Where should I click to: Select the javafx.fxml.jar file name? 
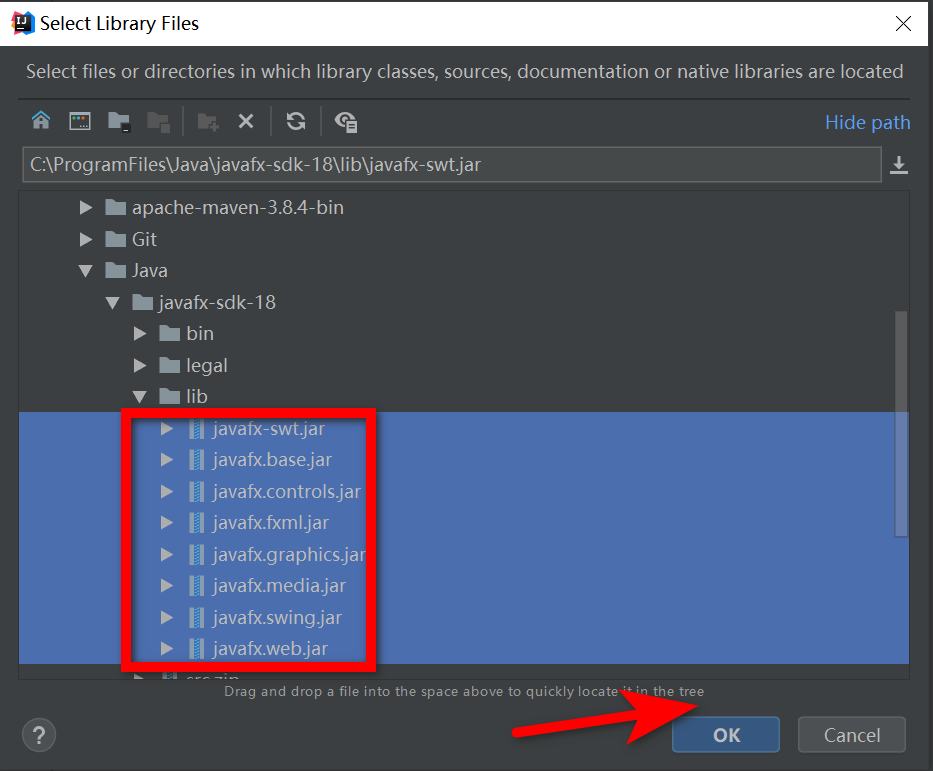[271, 523]
